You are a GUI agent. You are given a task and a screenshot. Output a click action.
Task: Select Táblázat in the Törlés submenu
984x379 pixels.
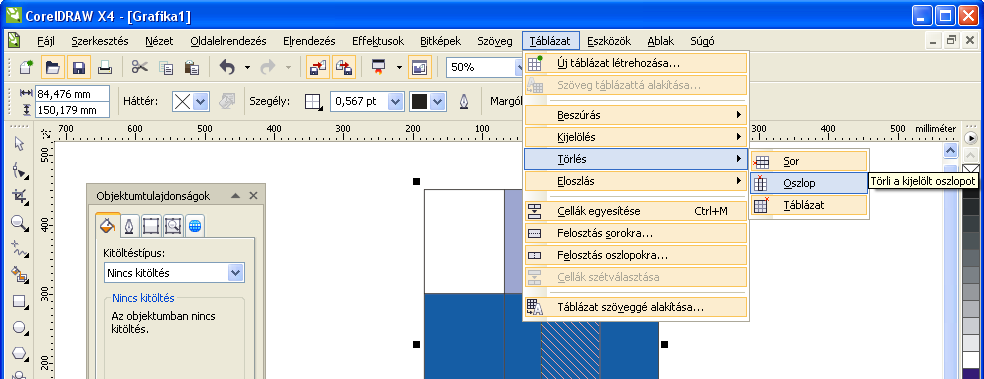(809, 205)
